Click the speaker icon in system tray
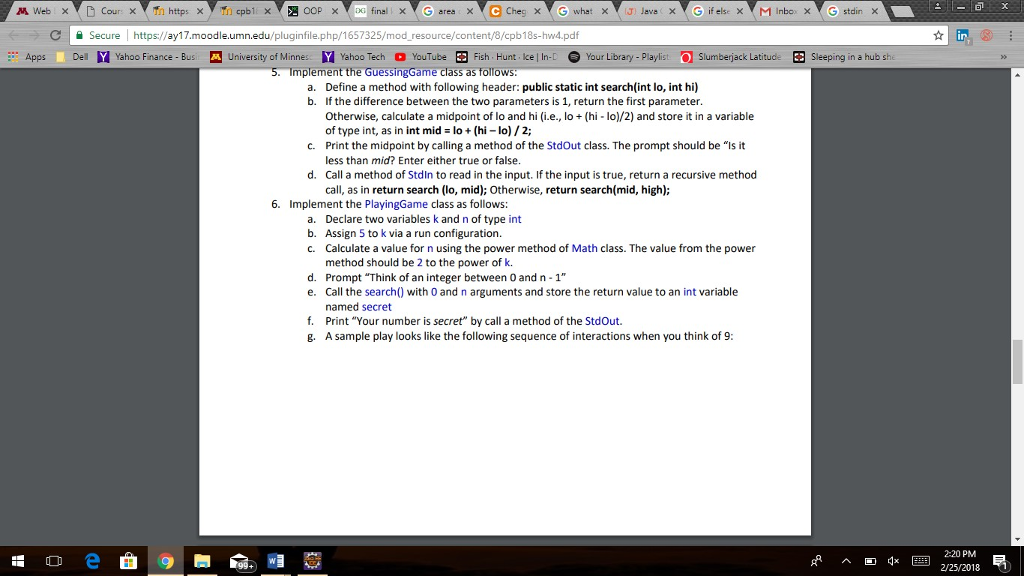 point(895,561)
